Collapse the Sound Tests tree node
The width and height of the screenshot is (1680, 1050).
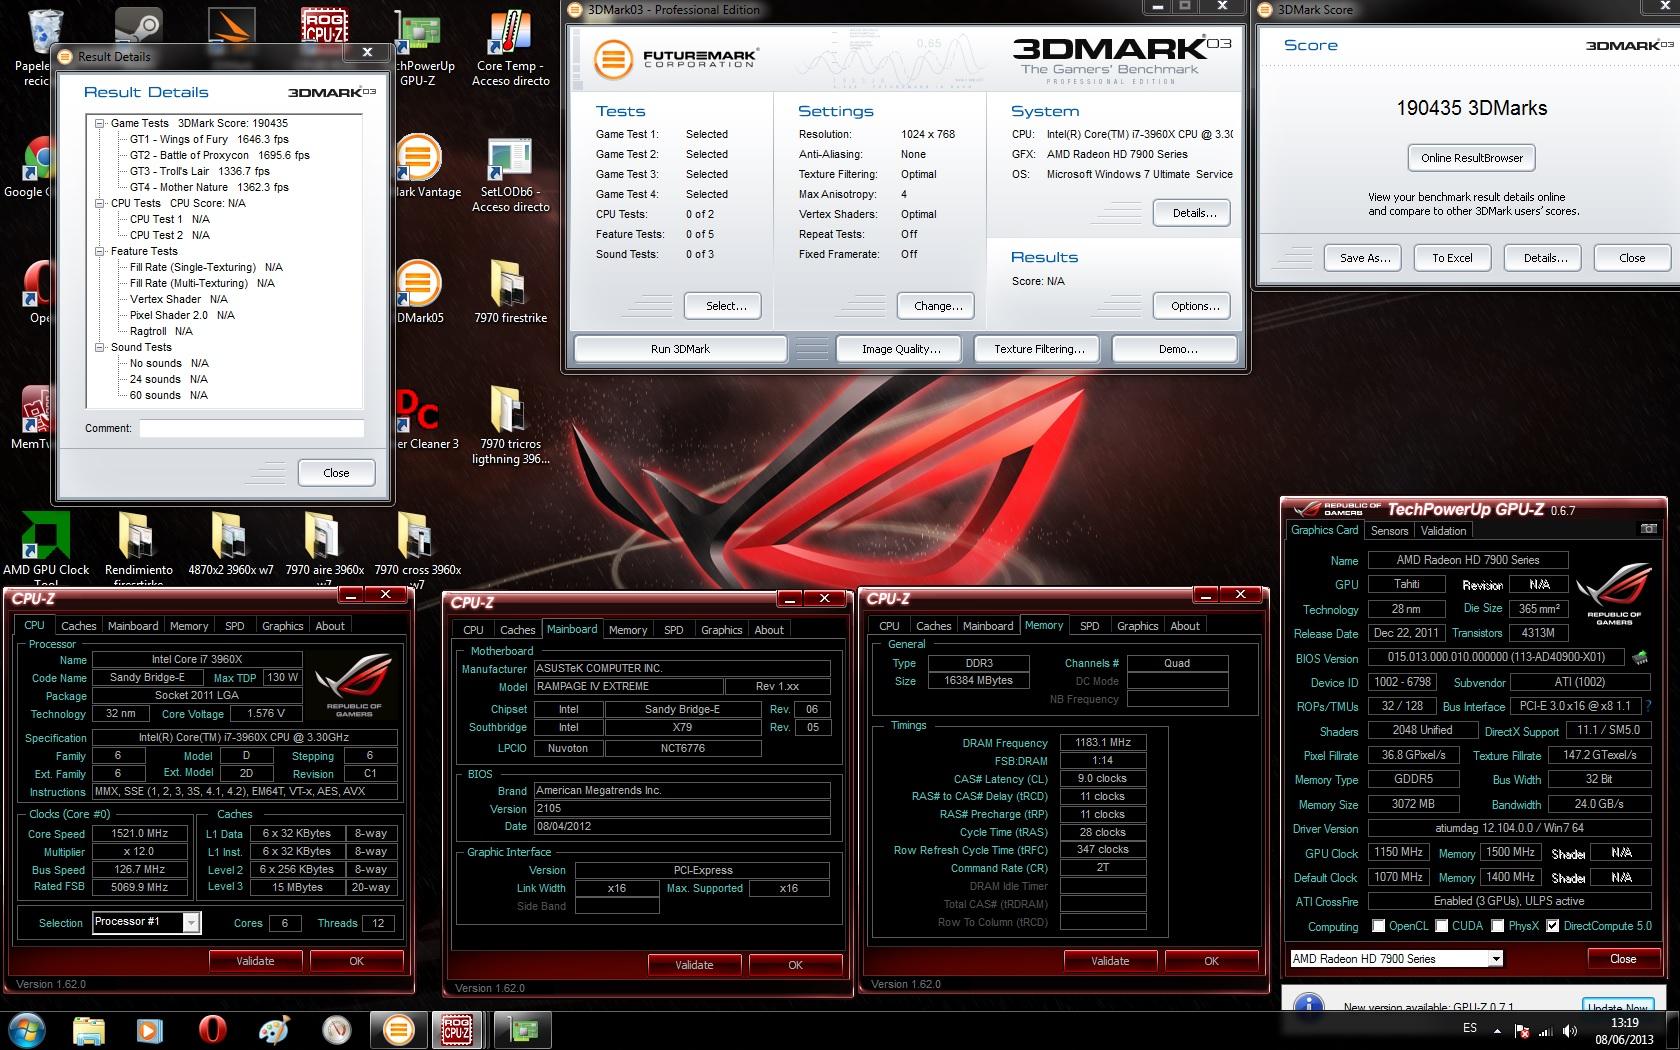tap(100, 347)
